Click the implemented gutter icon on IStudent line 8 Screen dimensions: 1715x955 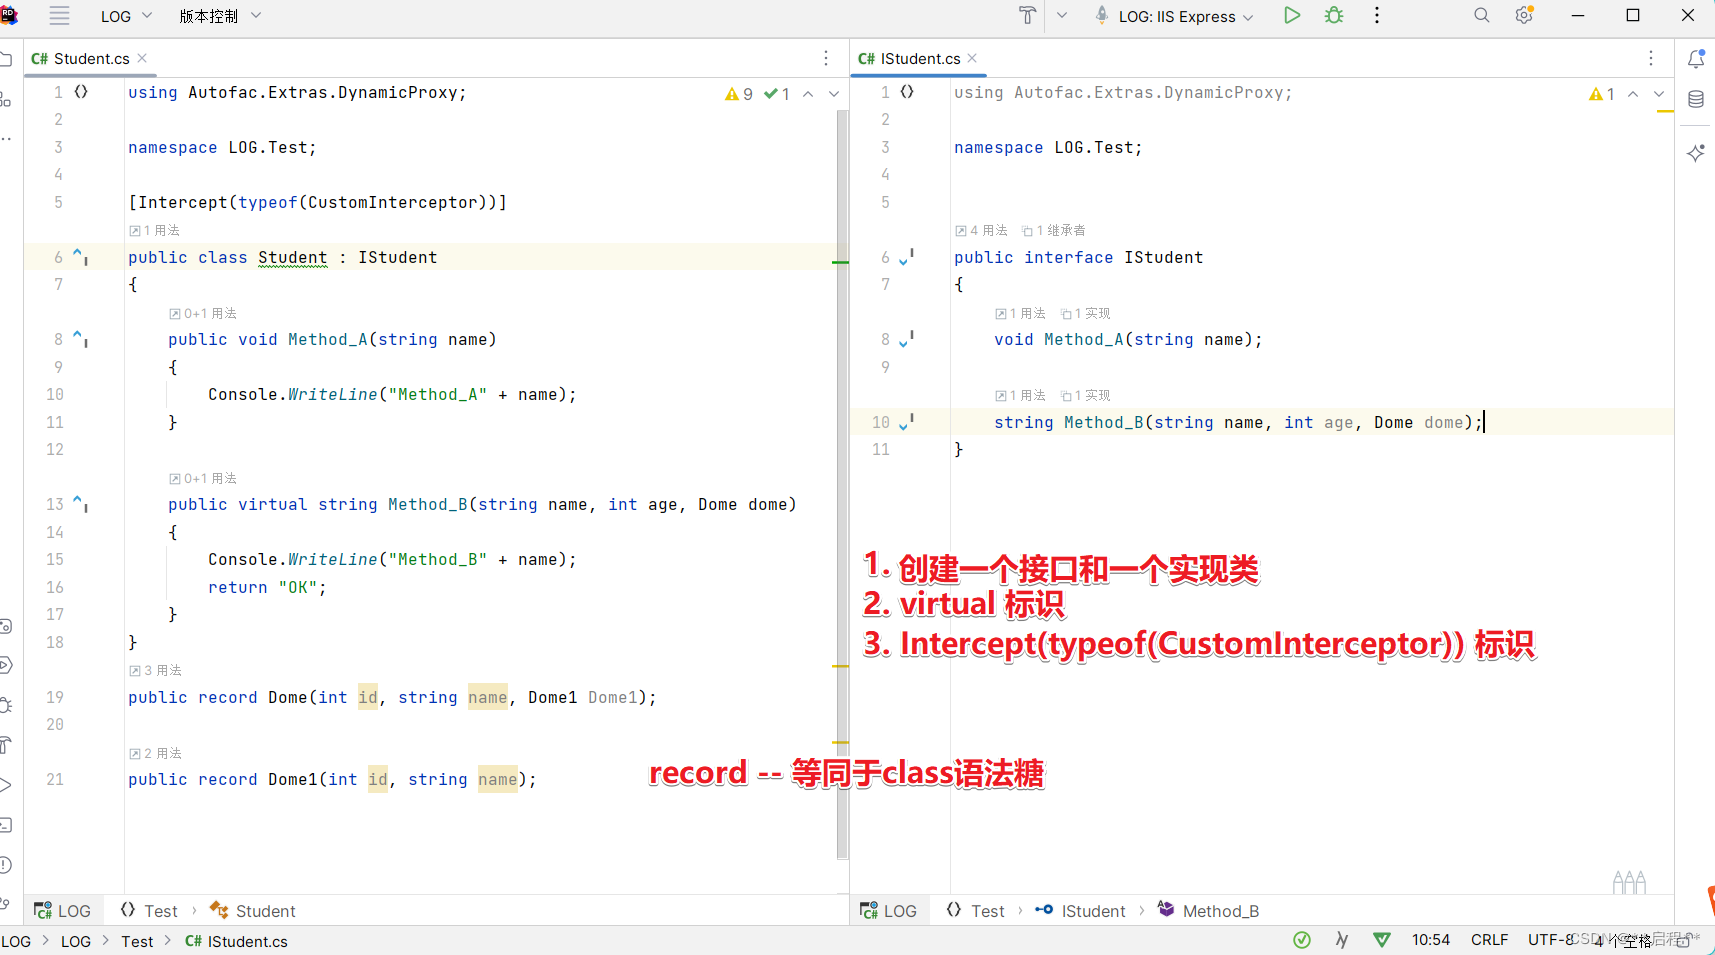[x=906, y=339]
